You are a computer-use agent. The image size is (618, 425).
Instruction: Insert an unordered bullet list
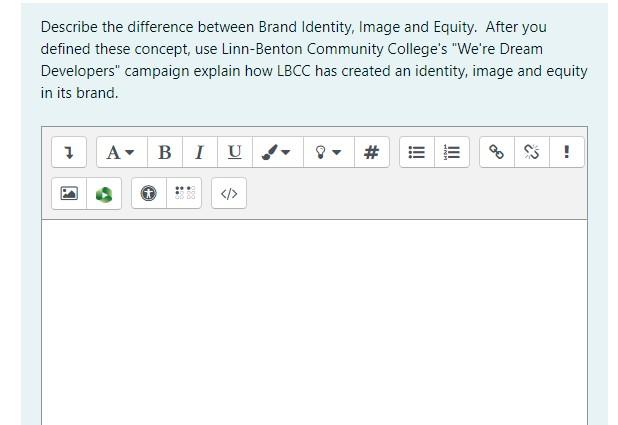pos(417,152)
